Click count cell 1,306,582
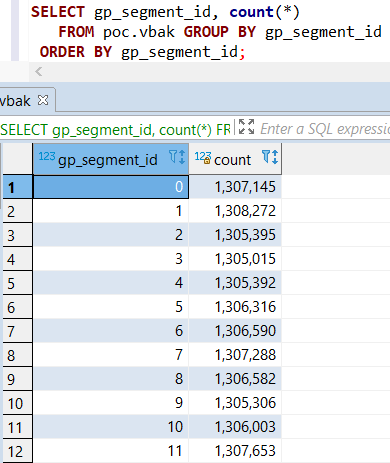Screen dimensions: 390x463 235,379
